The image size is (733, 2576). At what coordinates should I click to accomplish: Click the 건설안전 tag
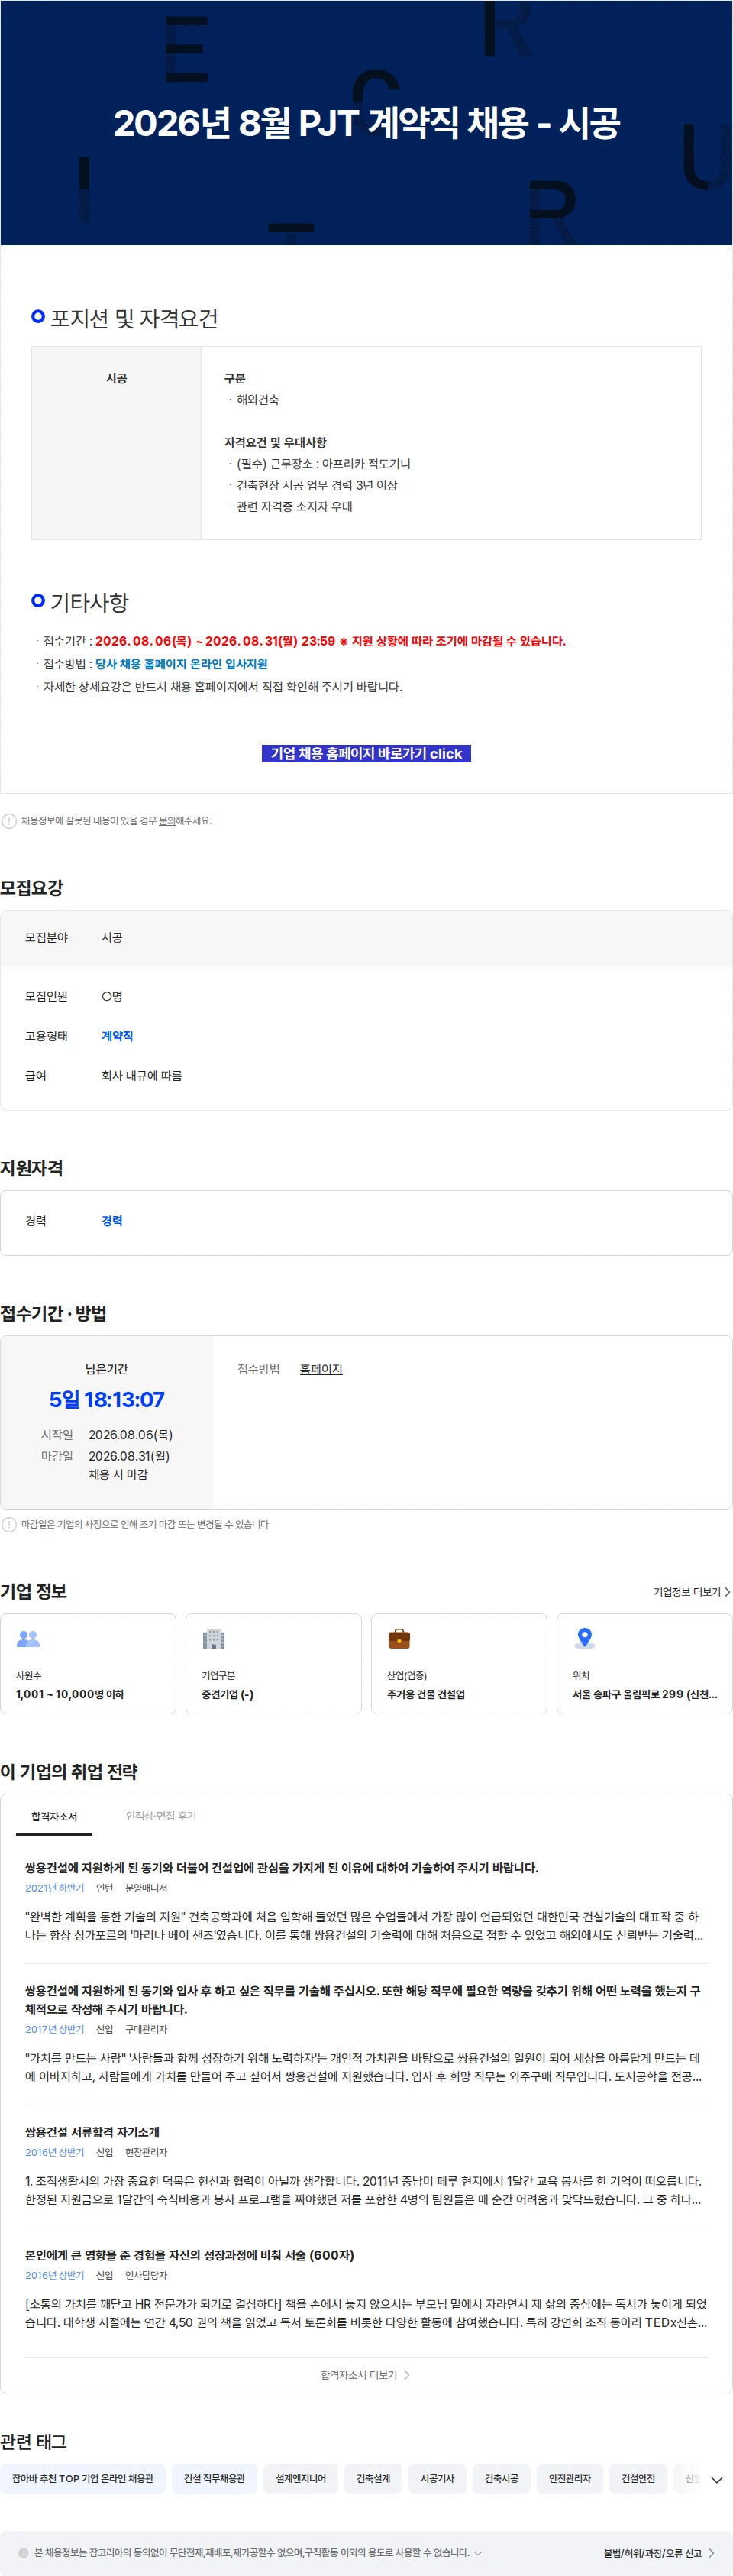pyautogui.click(x=638, y=2479)
